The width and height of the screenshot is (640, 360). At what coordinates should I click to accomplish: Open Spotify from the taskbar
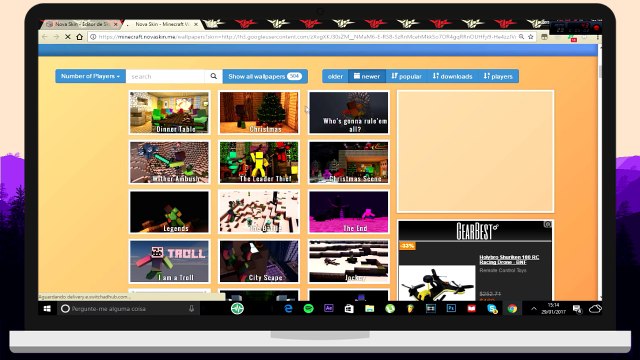coord(309,309)
